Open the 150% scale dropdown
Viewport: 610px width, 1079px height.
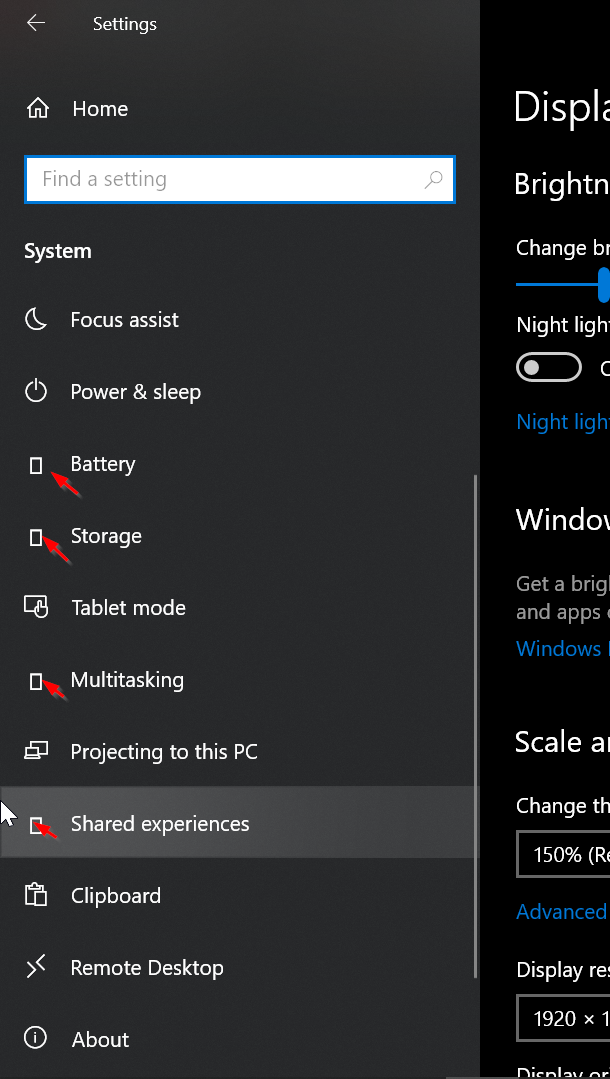pos(564,855)
